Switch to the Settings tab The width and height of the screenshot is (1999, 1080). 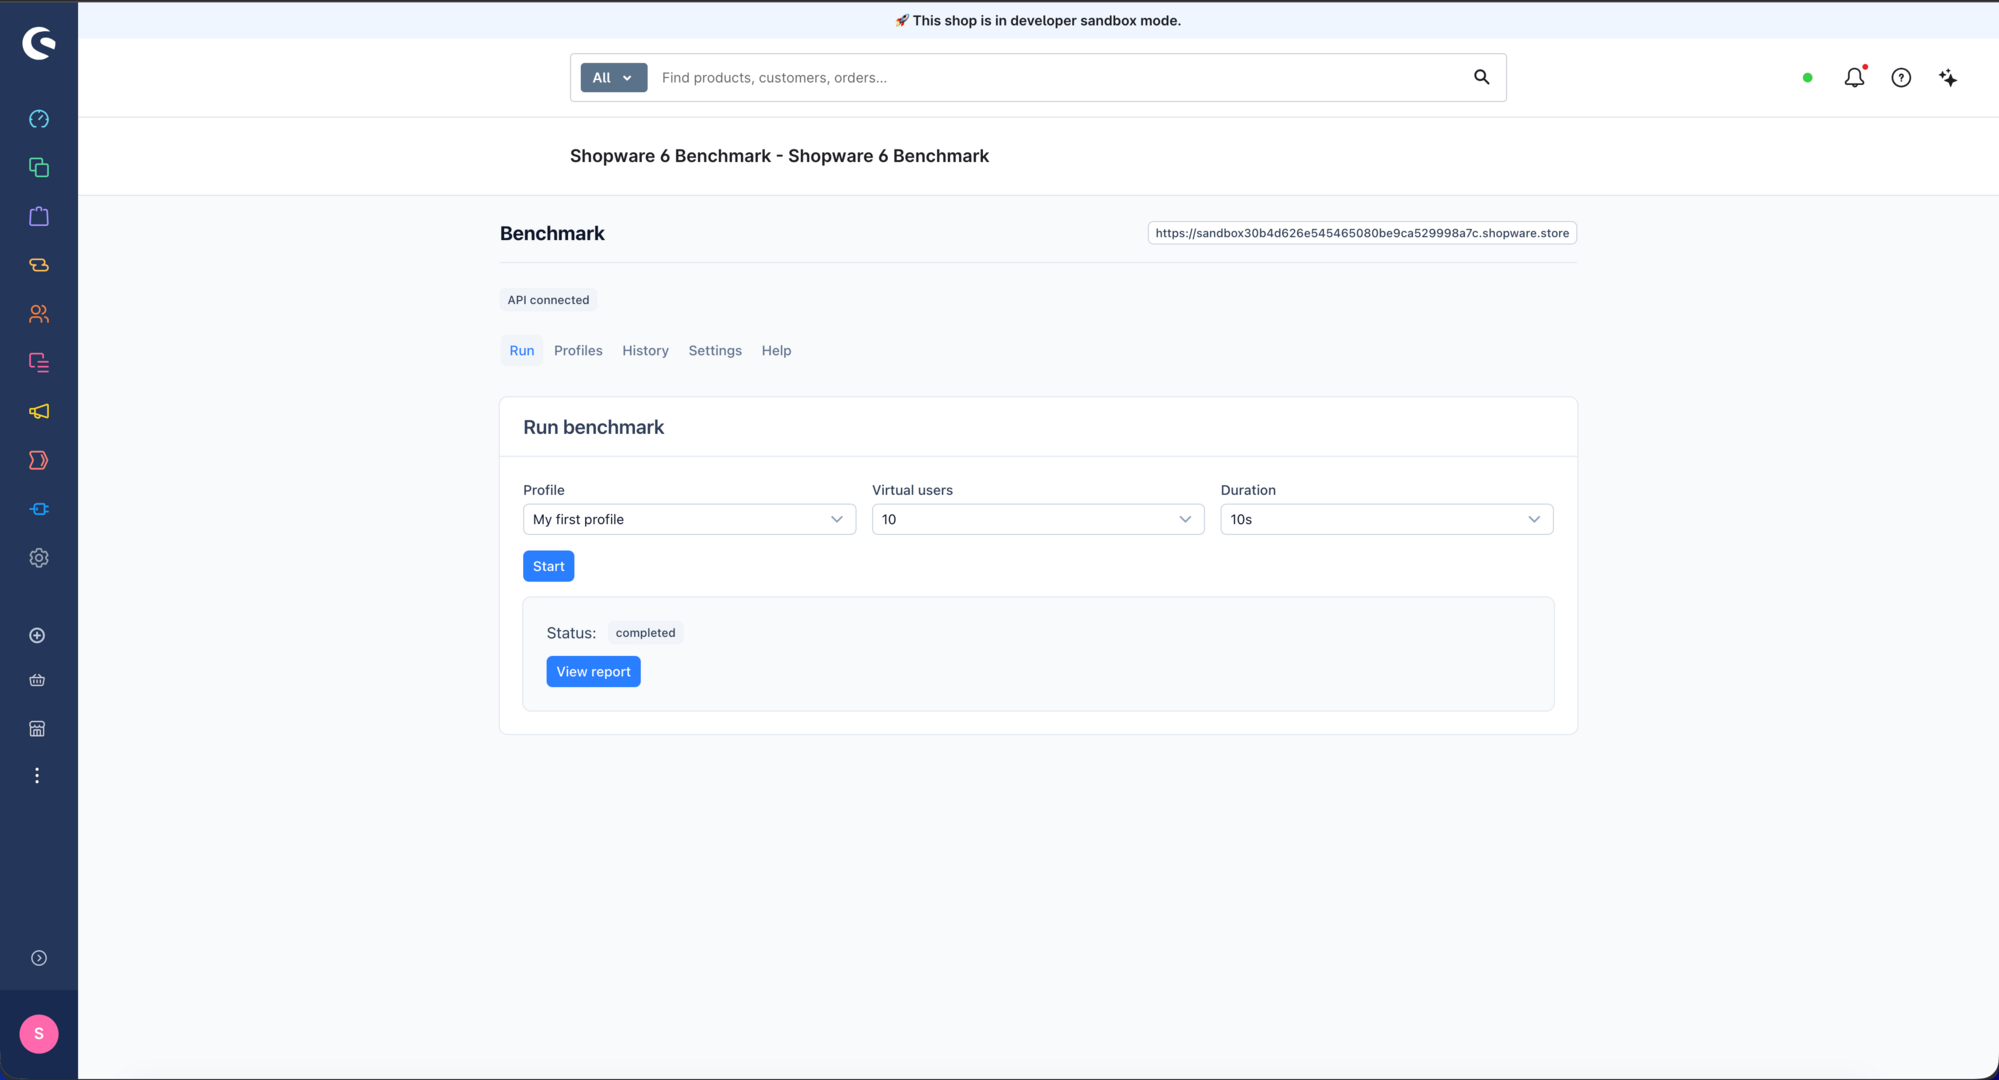coord(715,351)
